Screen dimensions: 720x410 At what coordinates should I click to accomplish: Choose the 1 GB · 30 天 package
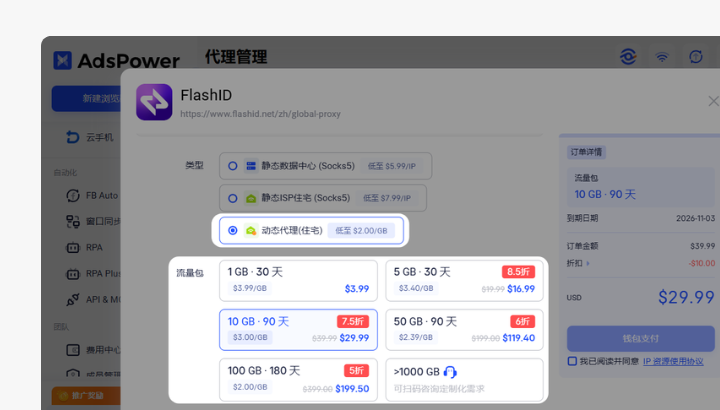[298, 281]
